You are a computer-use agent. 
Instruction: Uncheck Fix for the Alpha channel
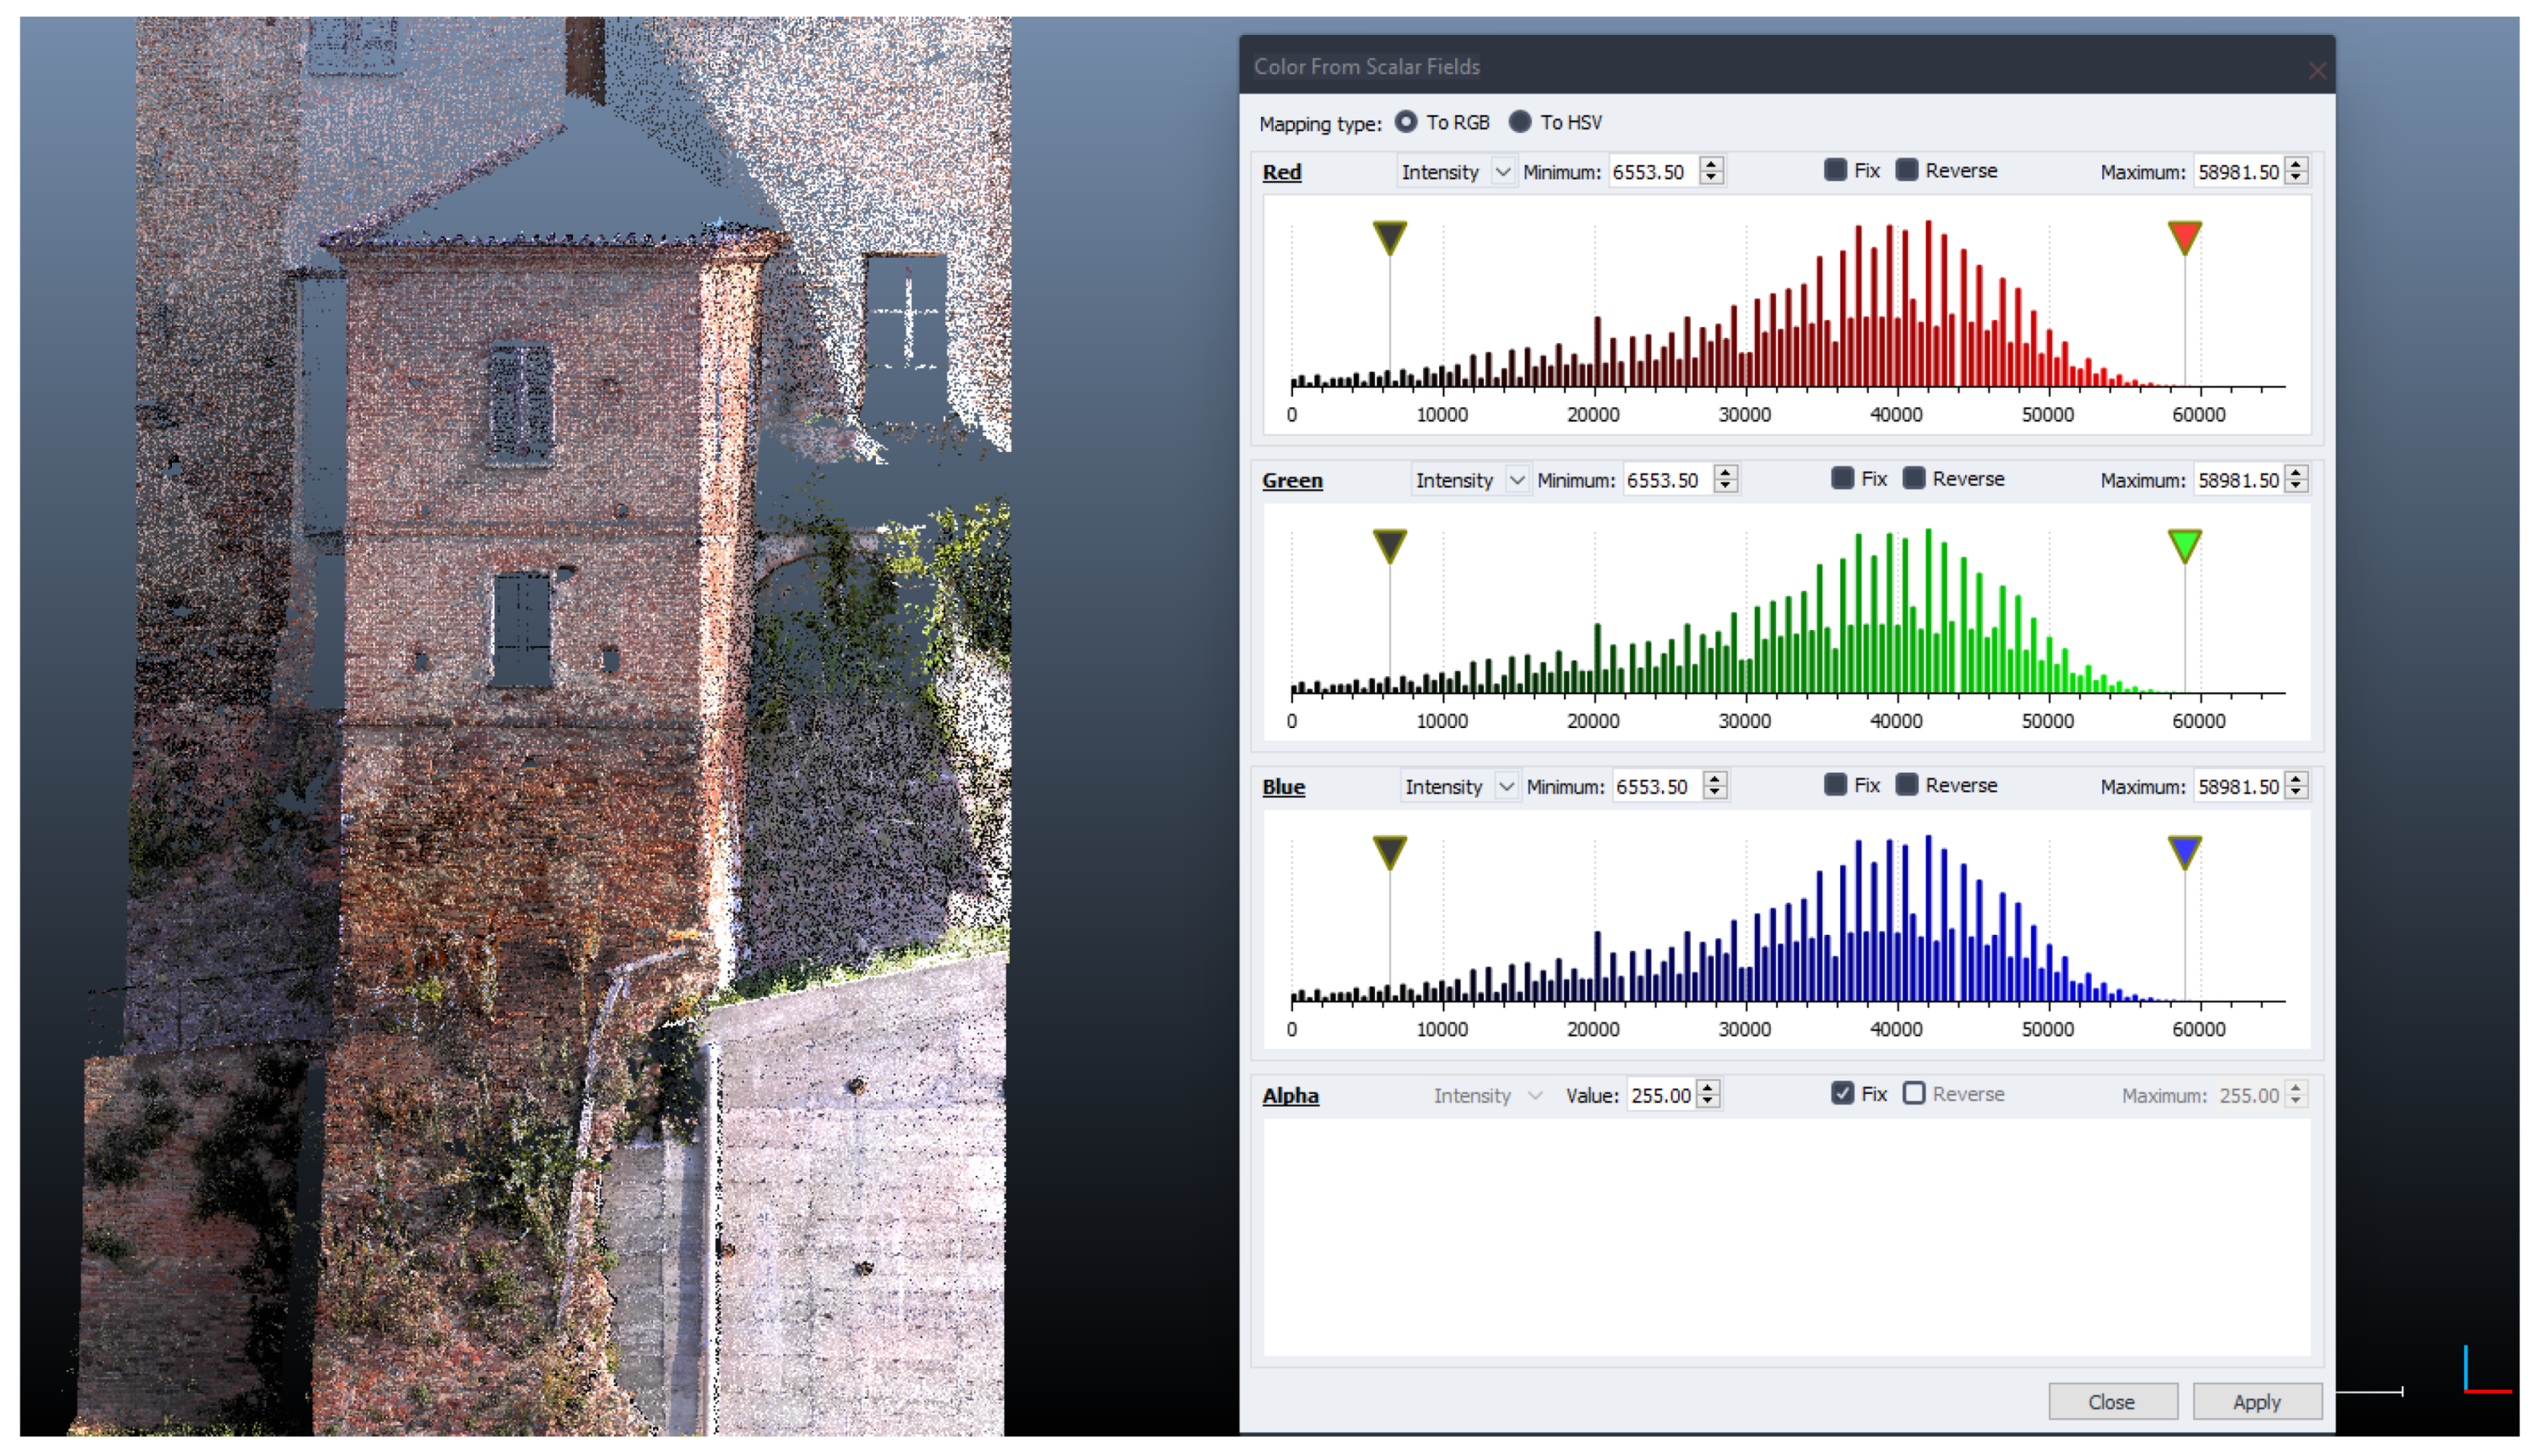pos(1842,1093)
